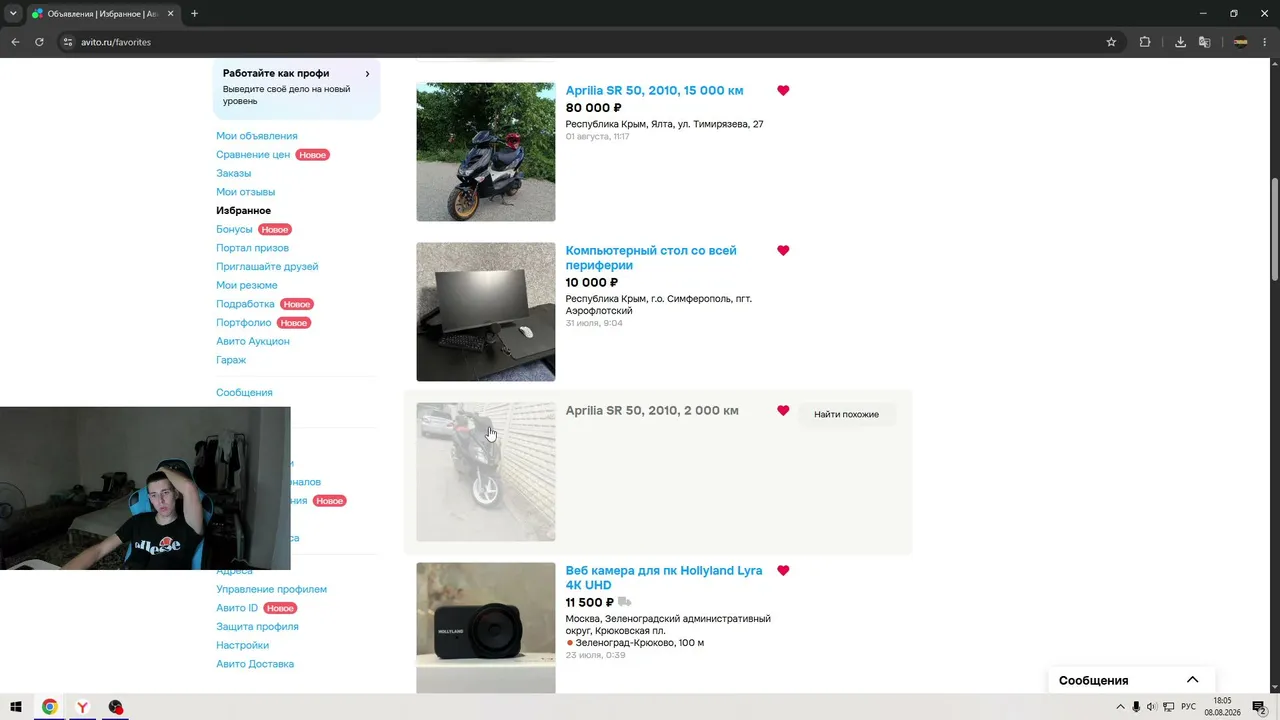Open Настройки in sidebar
The width and height of the screenshot is (1280, 720).
(243, 645)
